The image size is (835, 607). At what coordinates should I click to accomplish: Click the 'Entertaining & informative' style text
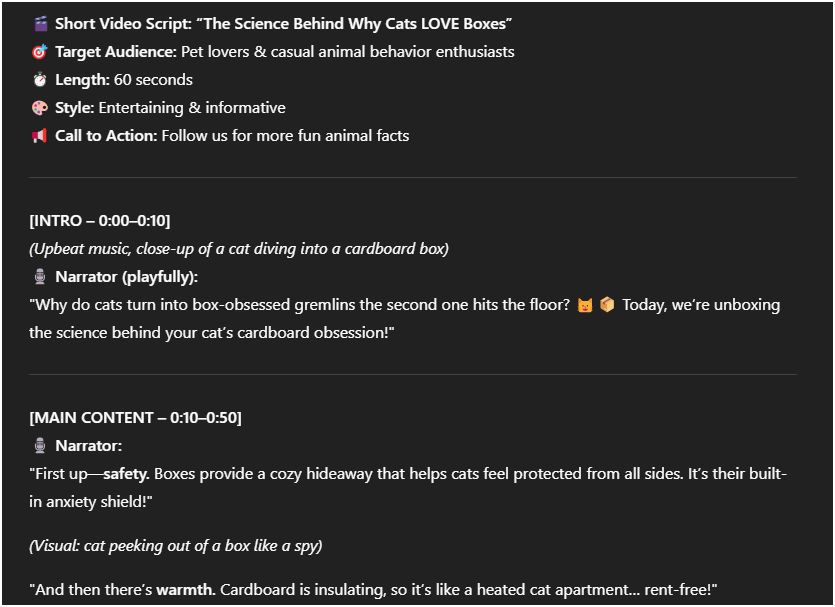pos(192,108)
